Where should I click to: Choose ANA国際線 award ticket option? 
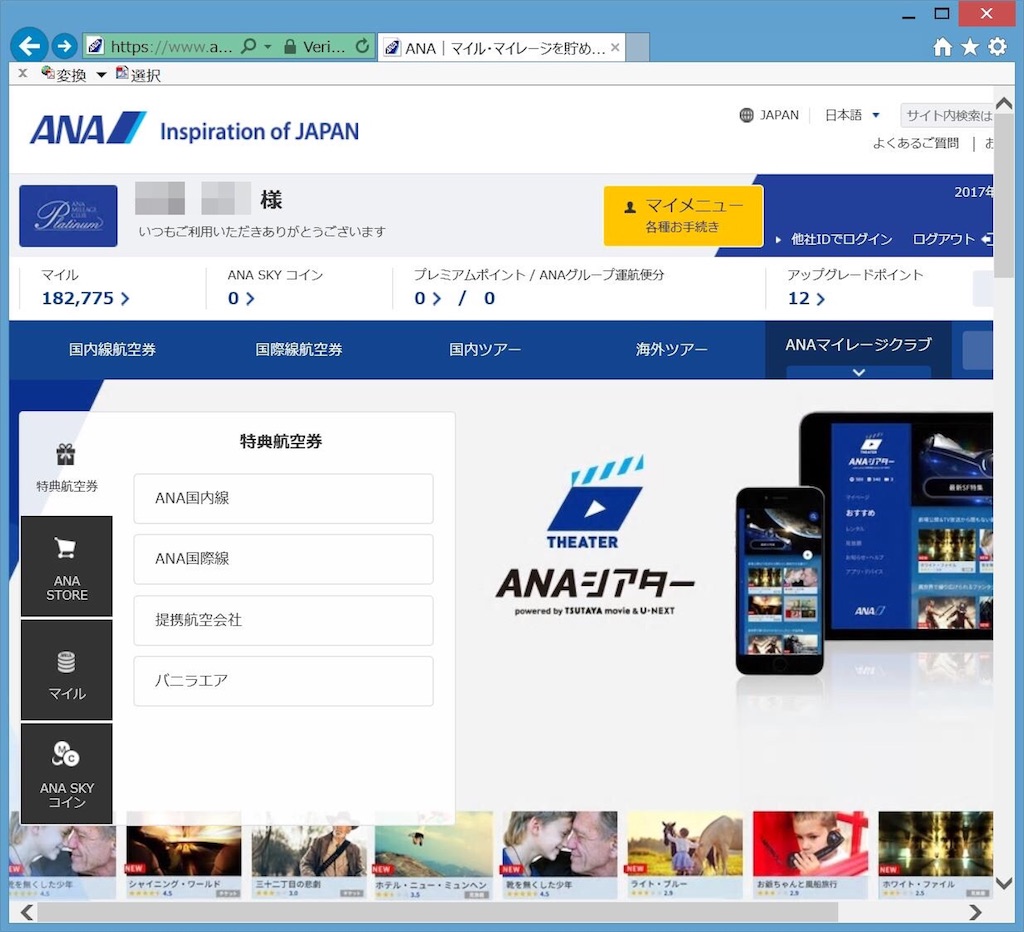coord(283,559)
